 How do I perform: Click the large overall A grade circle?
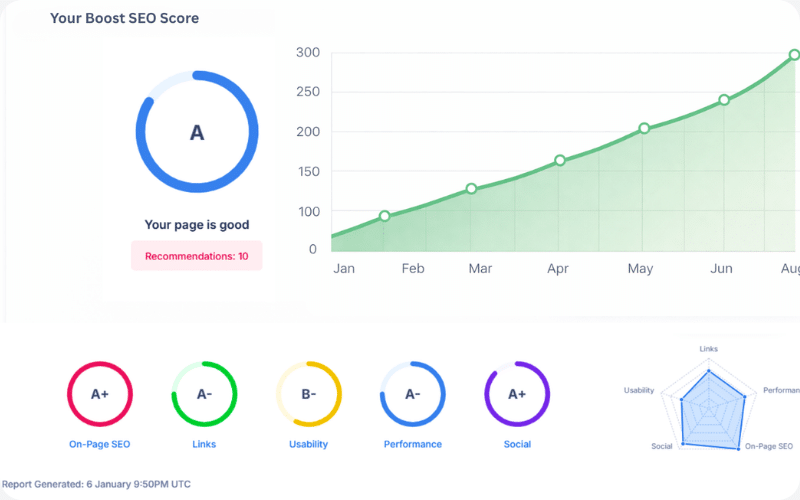(197, 133)
